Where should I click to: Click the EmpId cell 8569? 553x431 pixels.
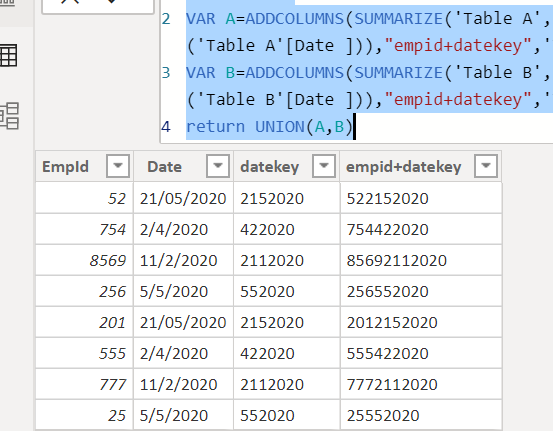click(x=84, y=260)
